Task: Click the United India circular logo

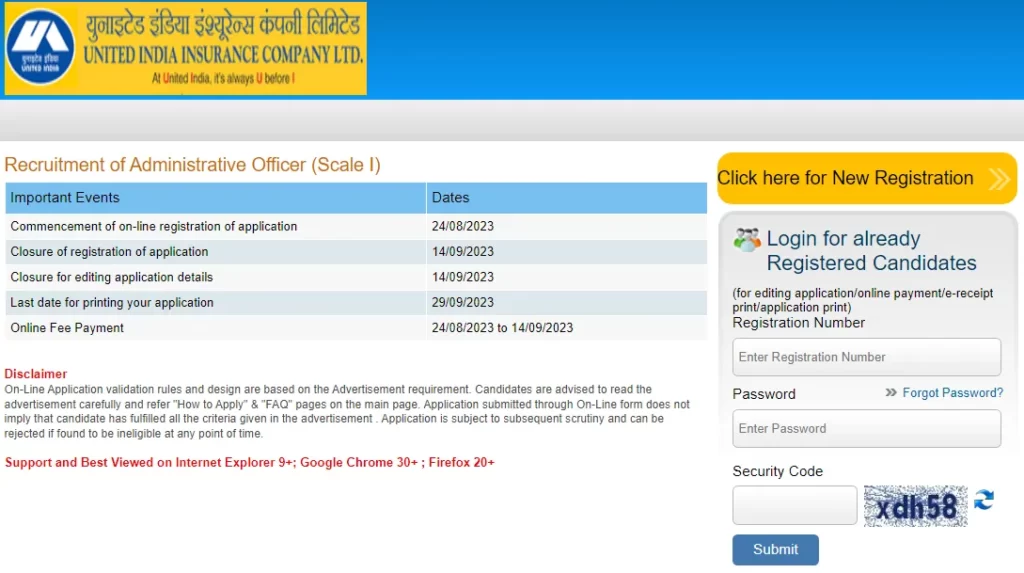Action: pos(40,47)
